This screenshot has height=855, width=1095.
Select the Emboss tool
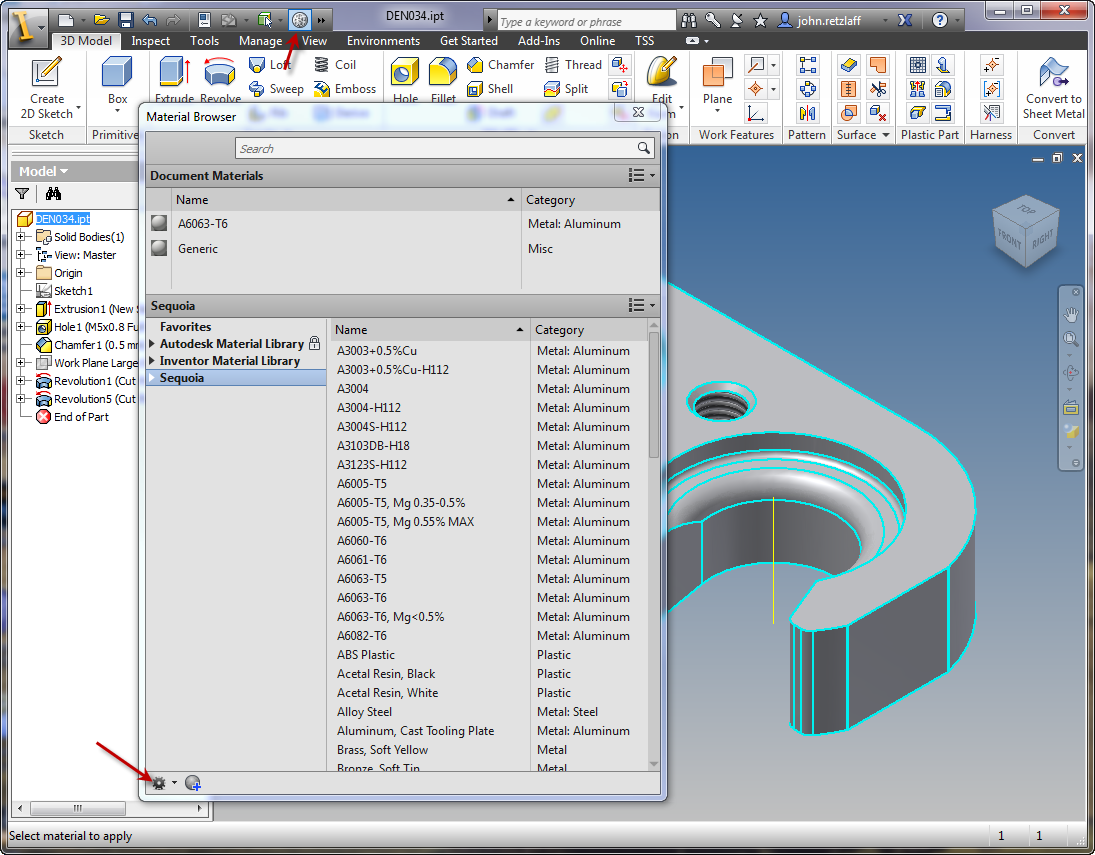pyautogui.click(x=345, y=89)
